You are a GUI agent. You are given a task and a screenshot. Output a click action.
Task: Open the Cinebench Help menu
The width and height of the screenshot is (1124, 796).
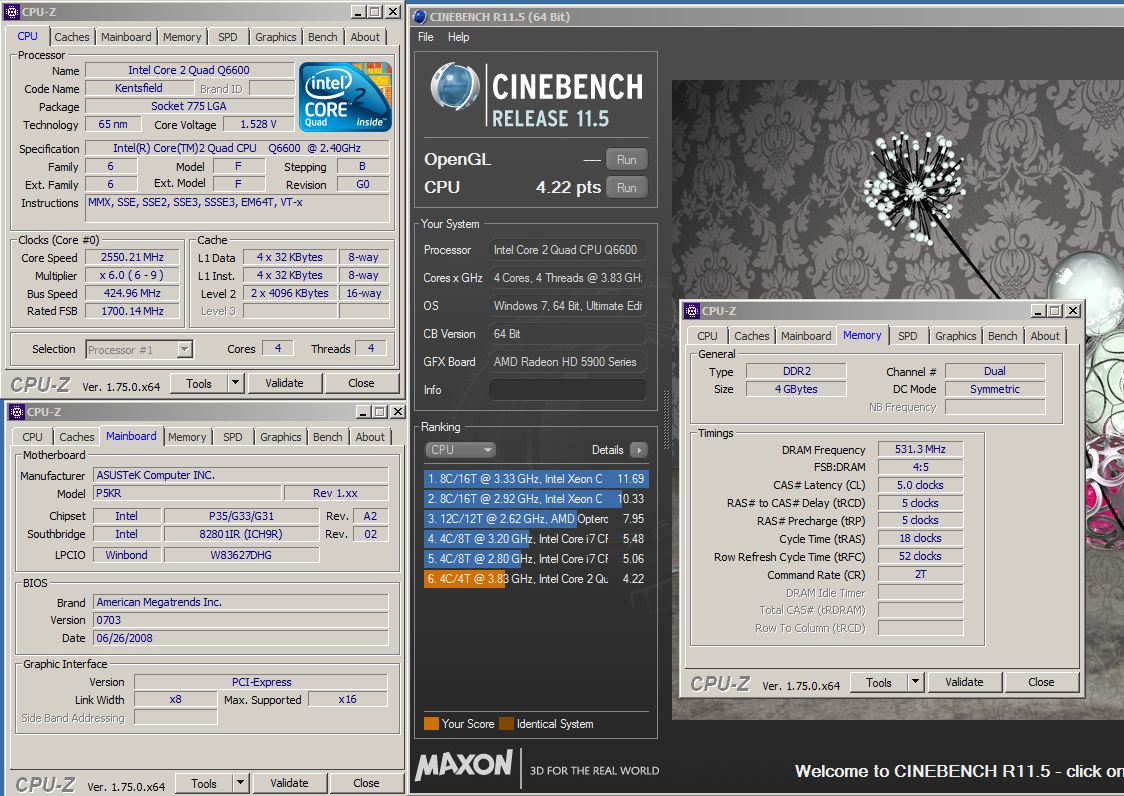tap(458, 37)
